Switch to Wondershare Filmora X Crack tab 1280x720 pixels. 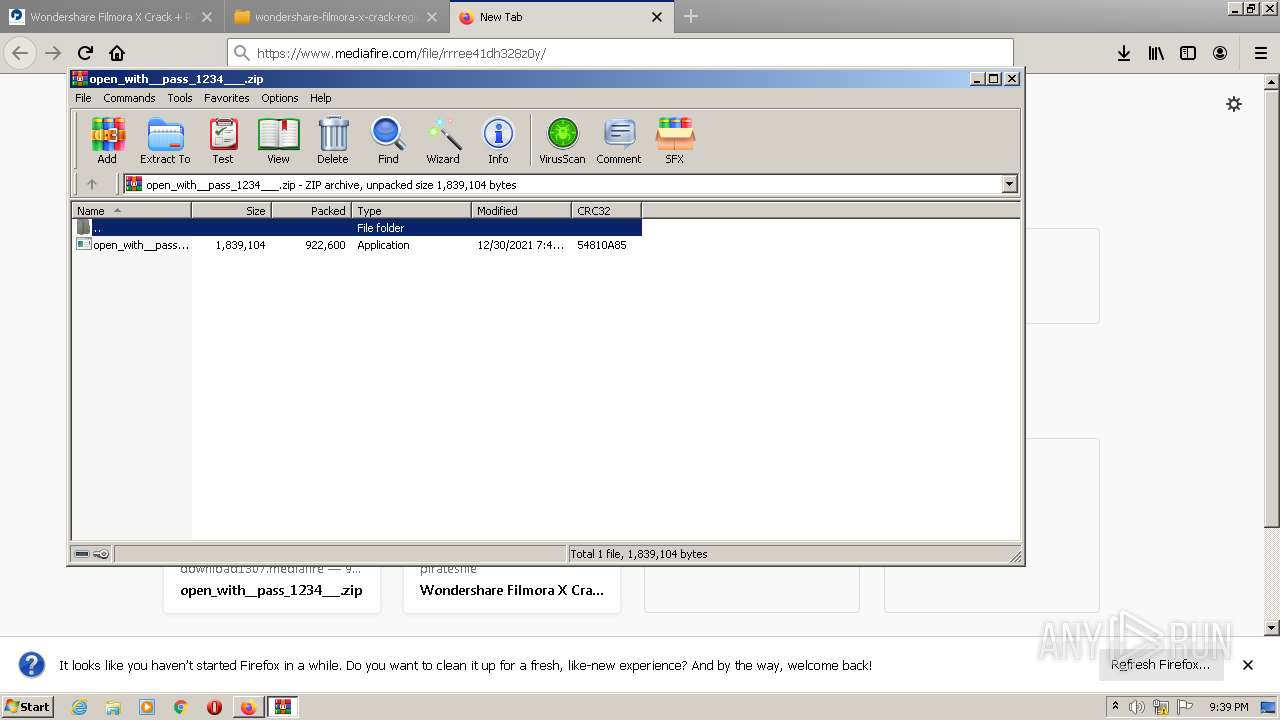(x=111, y=17)
